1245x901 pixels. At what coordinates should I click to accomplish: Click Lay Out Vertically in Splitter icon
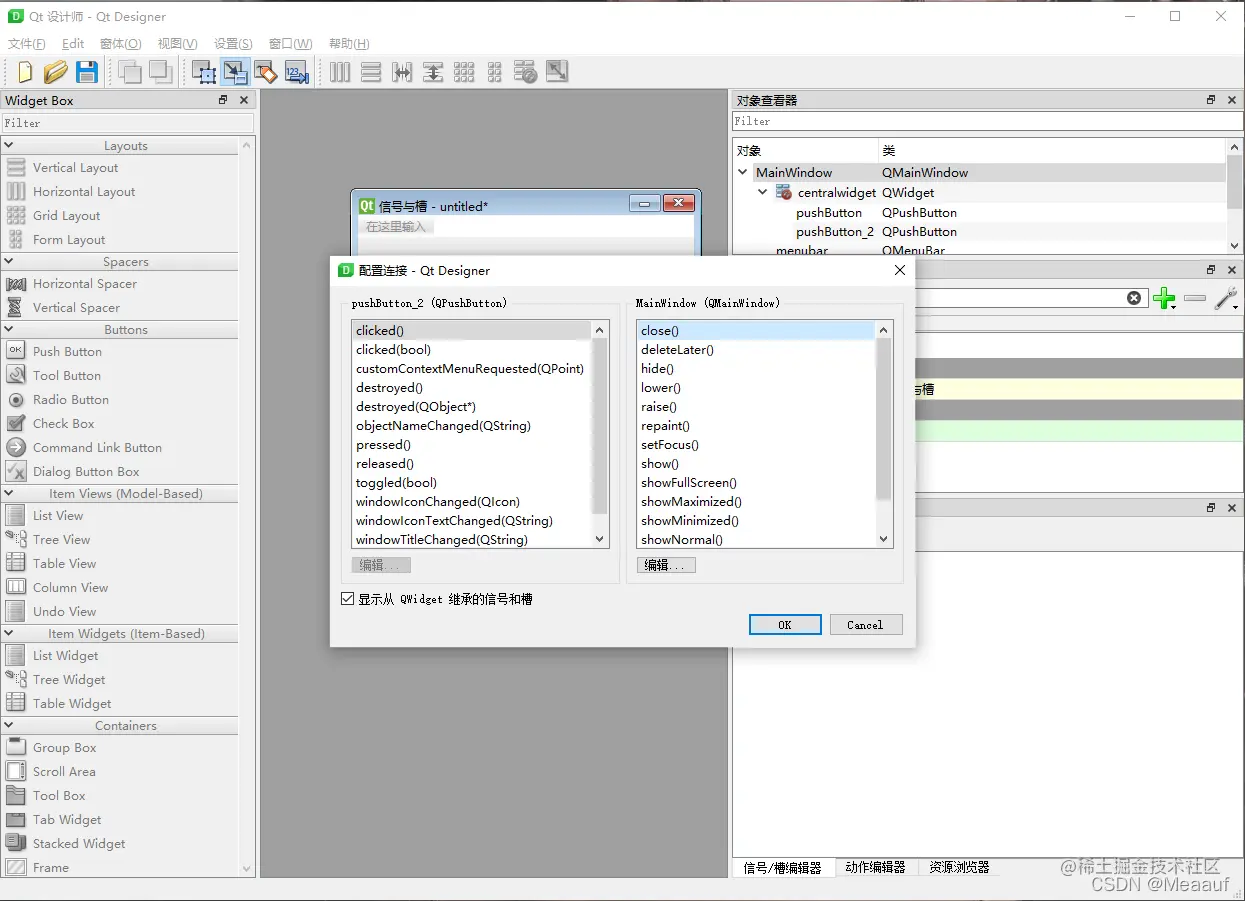[x=433, y=72]
